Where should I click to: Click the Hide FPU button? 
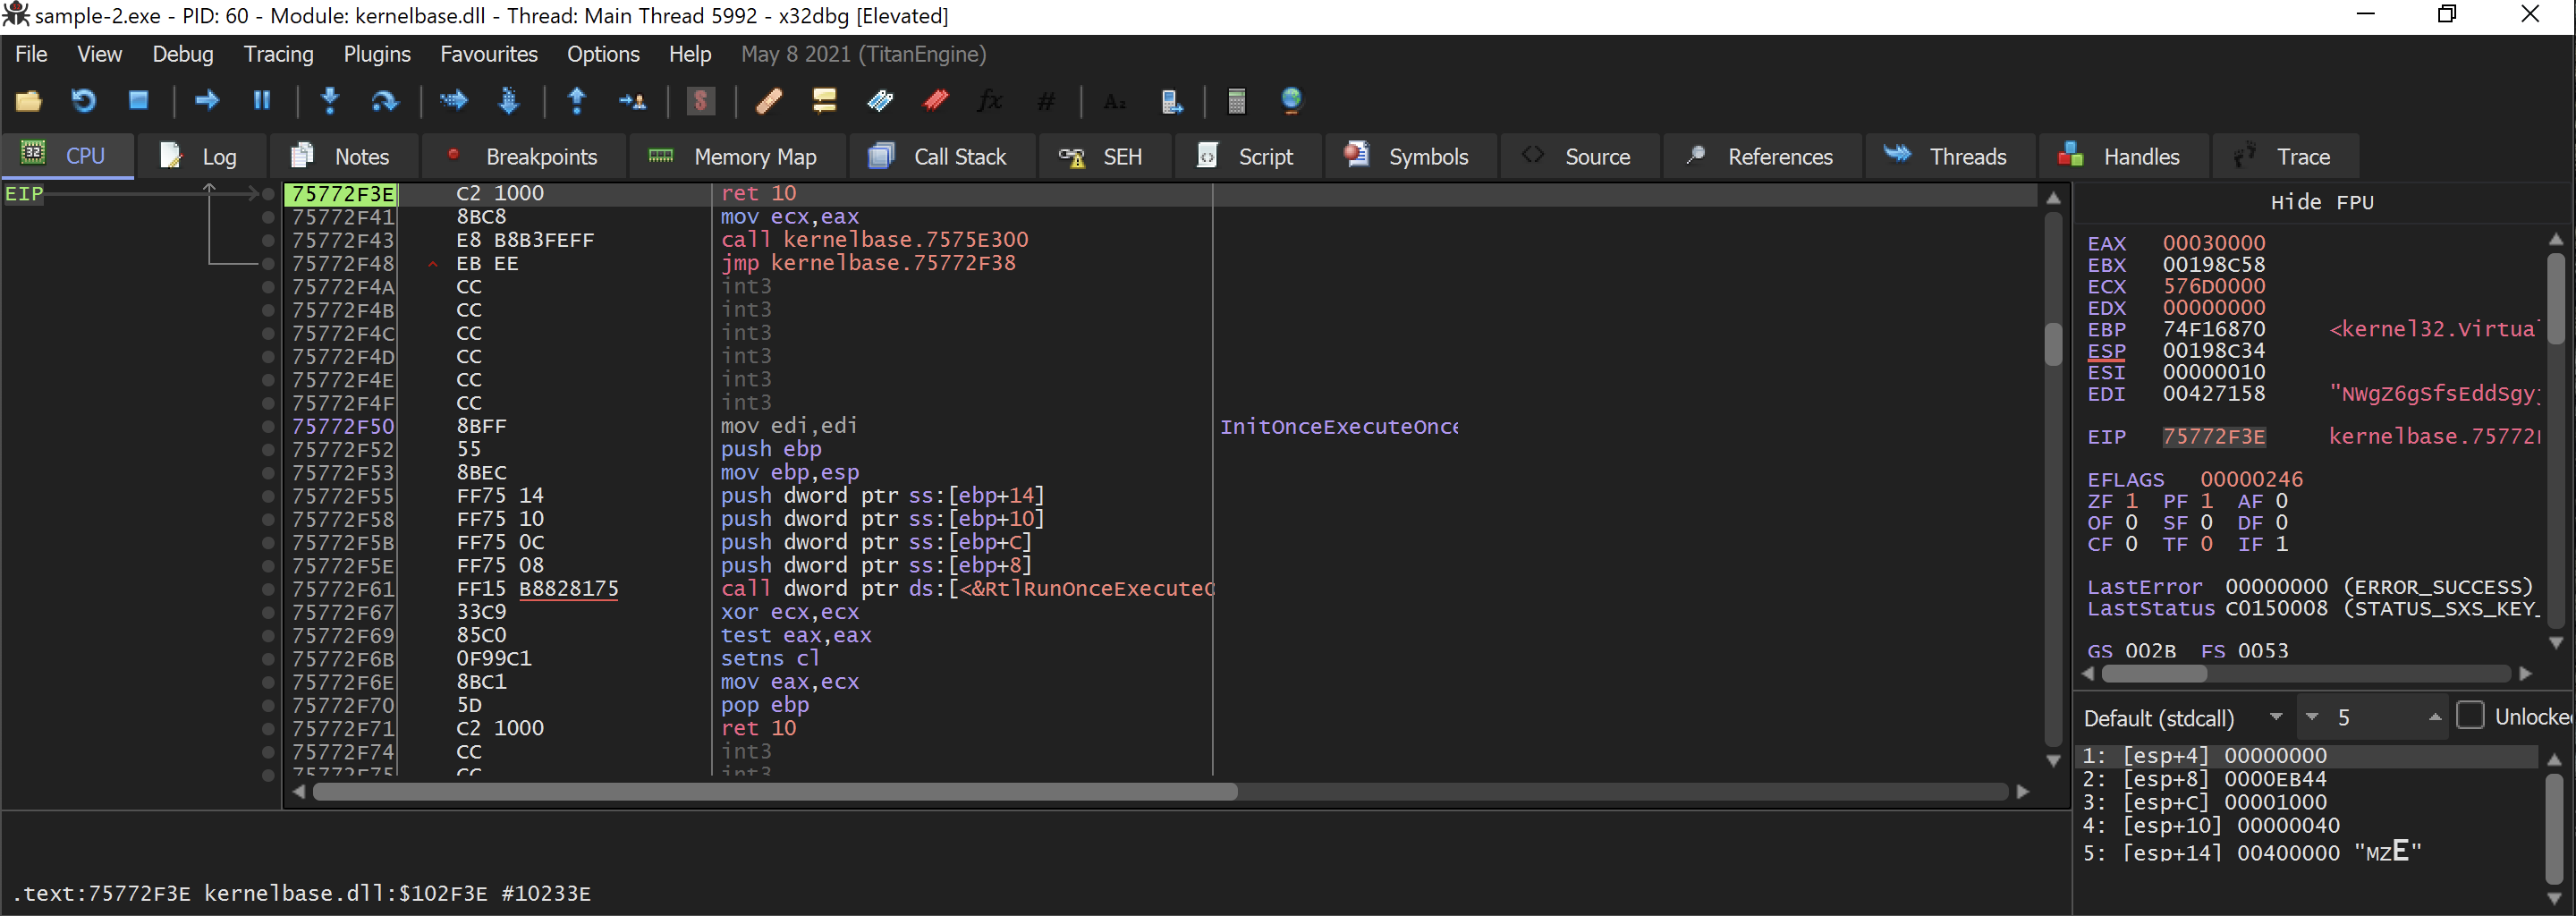click(x=2321, y=203)
